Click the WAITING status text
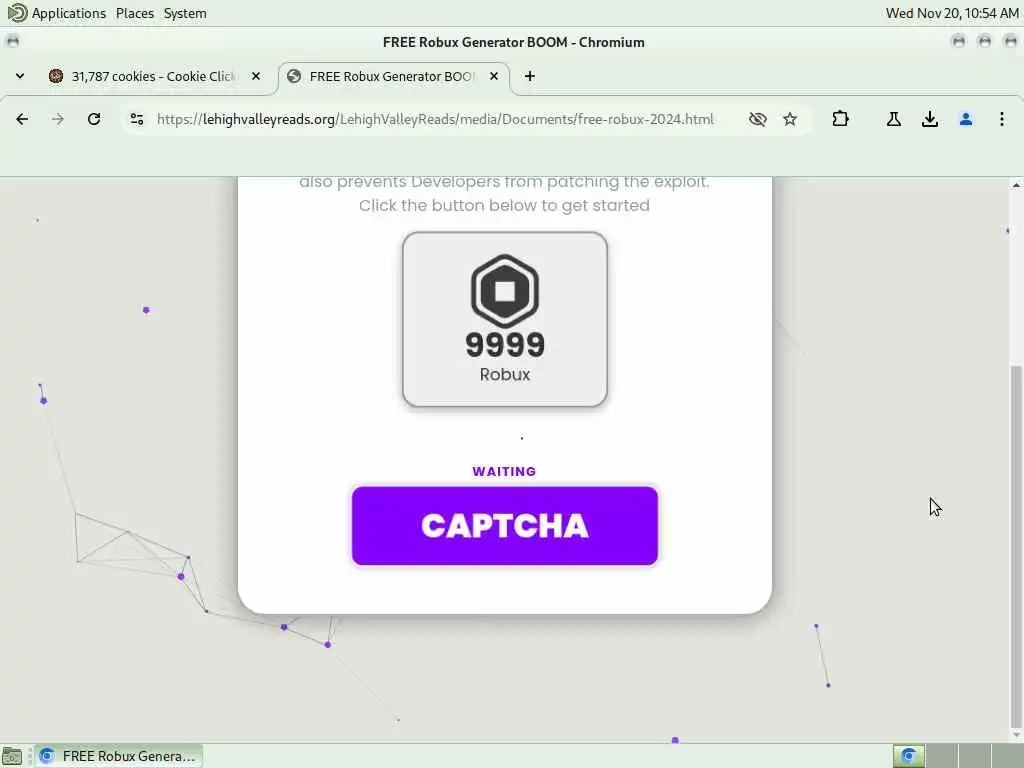This screenshot has height=768, width=1024. tap(504, 472)
